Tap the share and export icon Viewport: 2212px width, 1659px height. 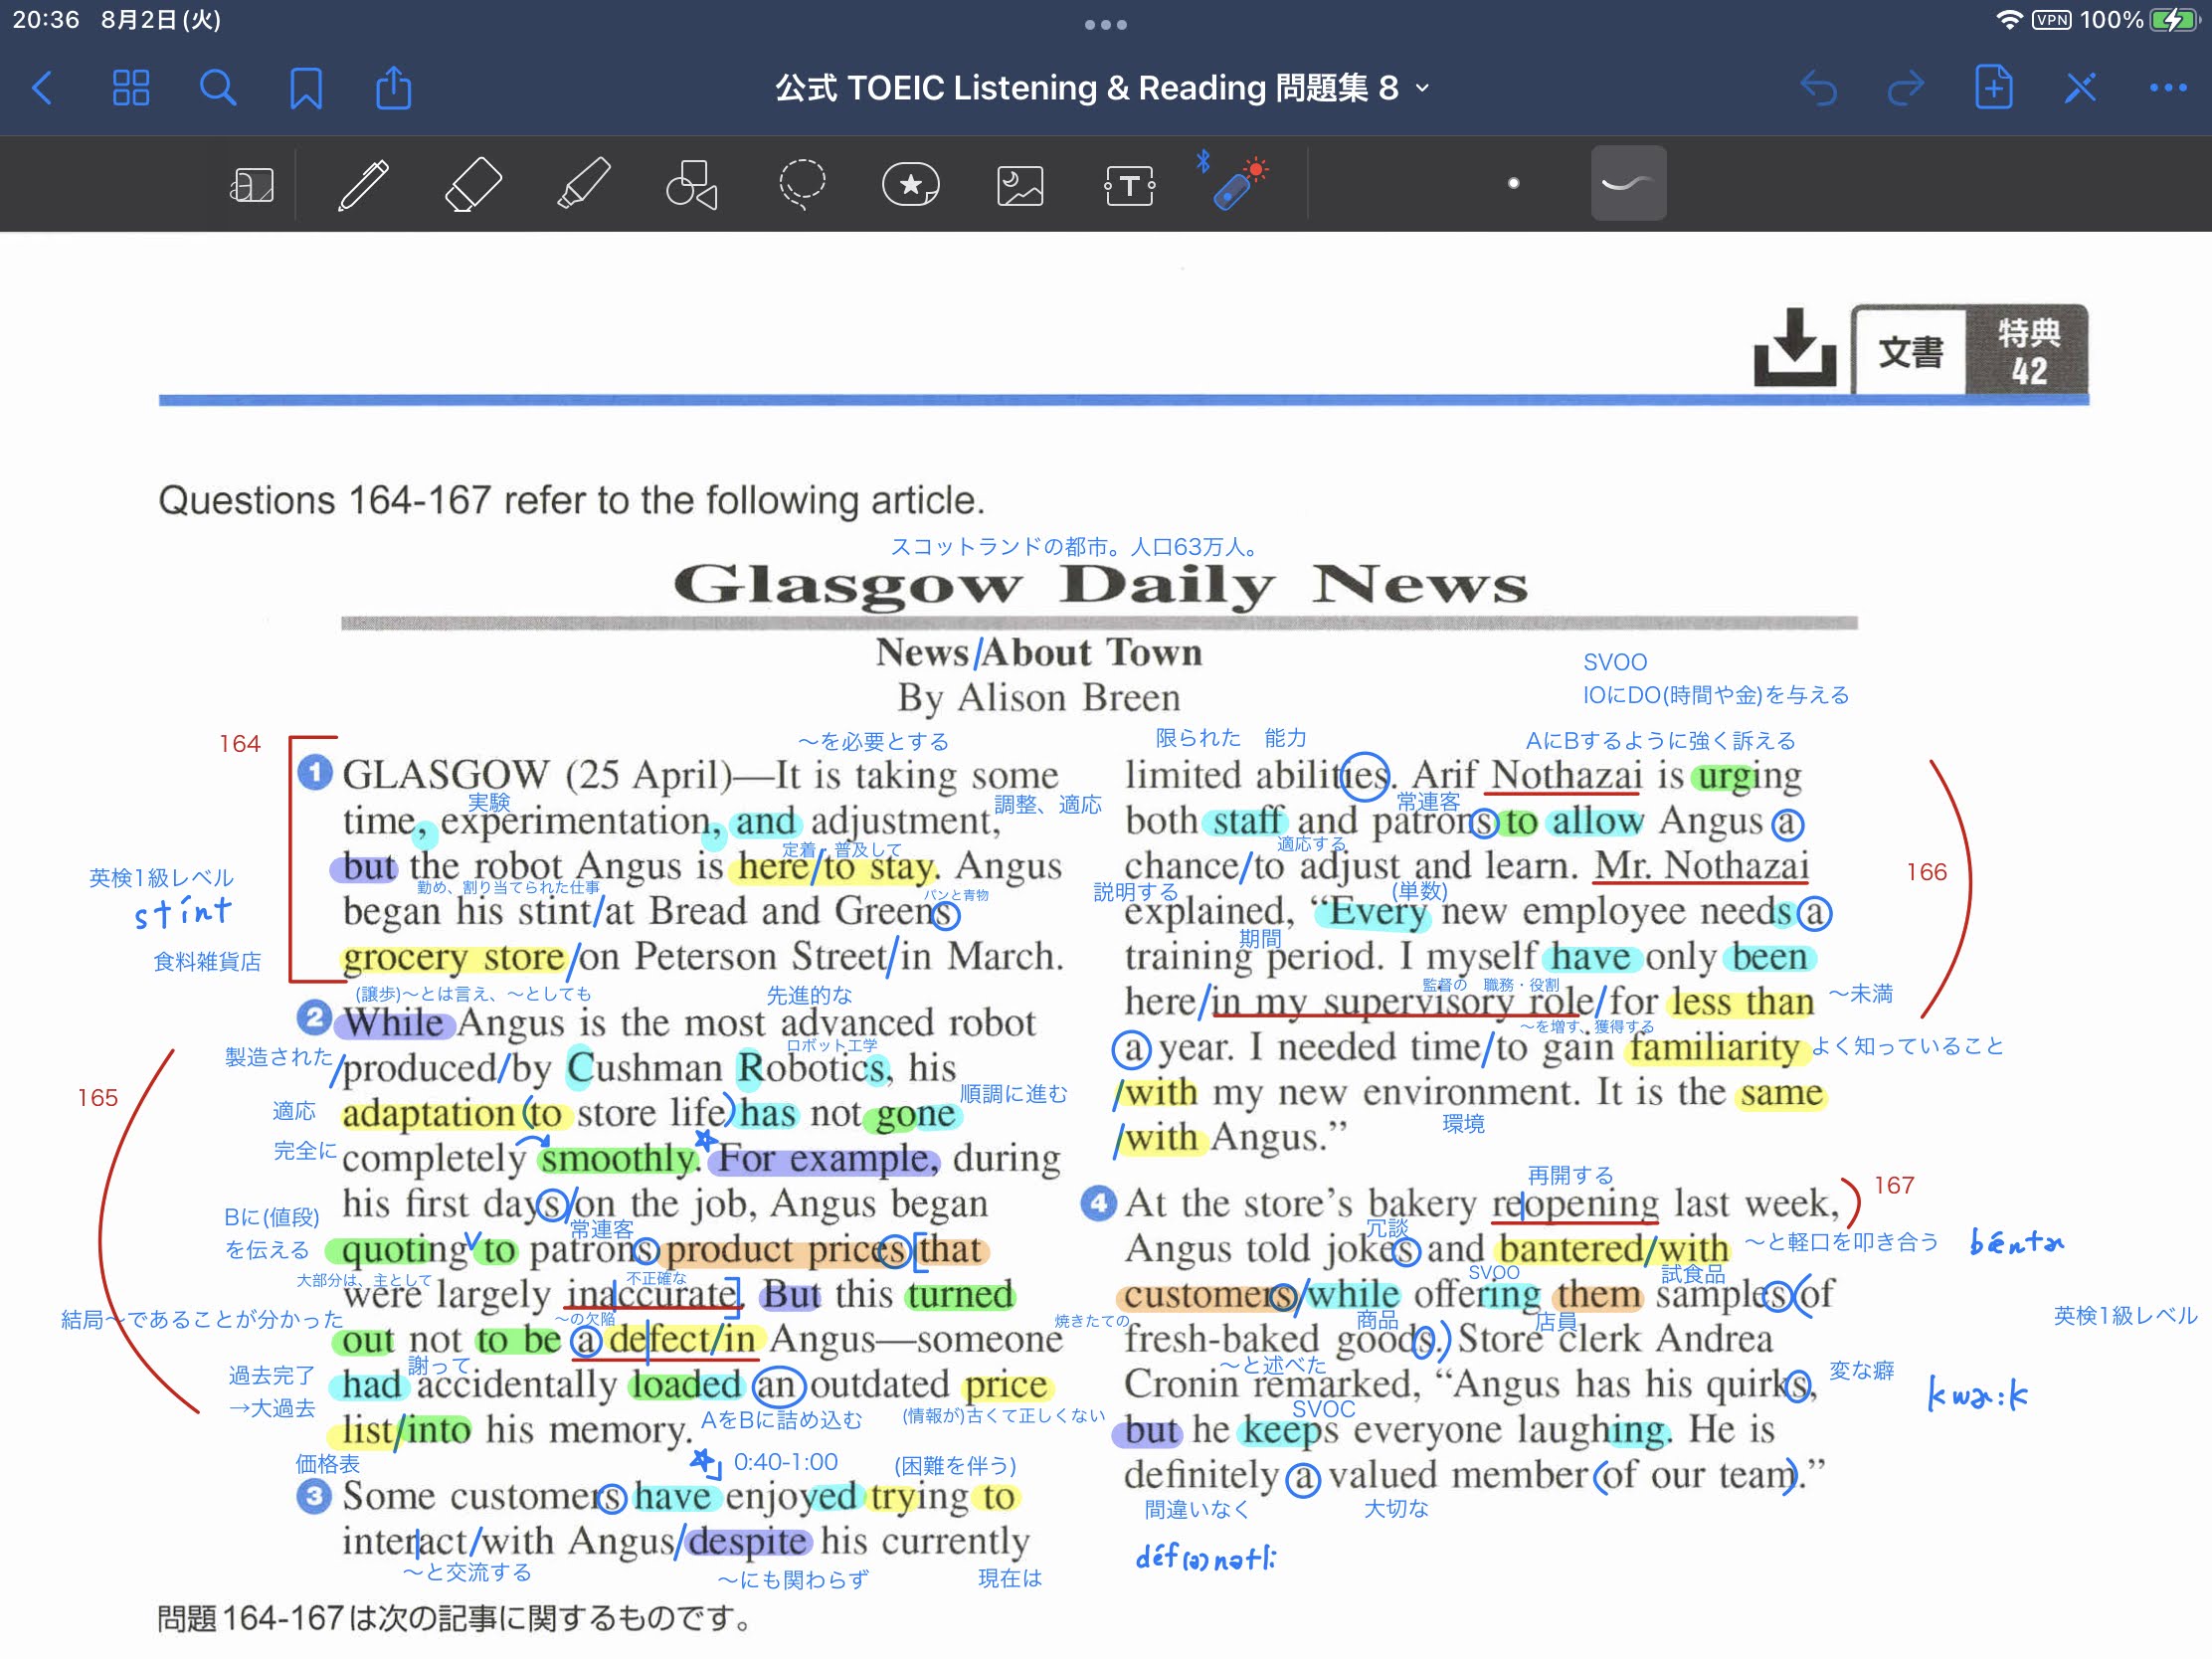(393, 87)
